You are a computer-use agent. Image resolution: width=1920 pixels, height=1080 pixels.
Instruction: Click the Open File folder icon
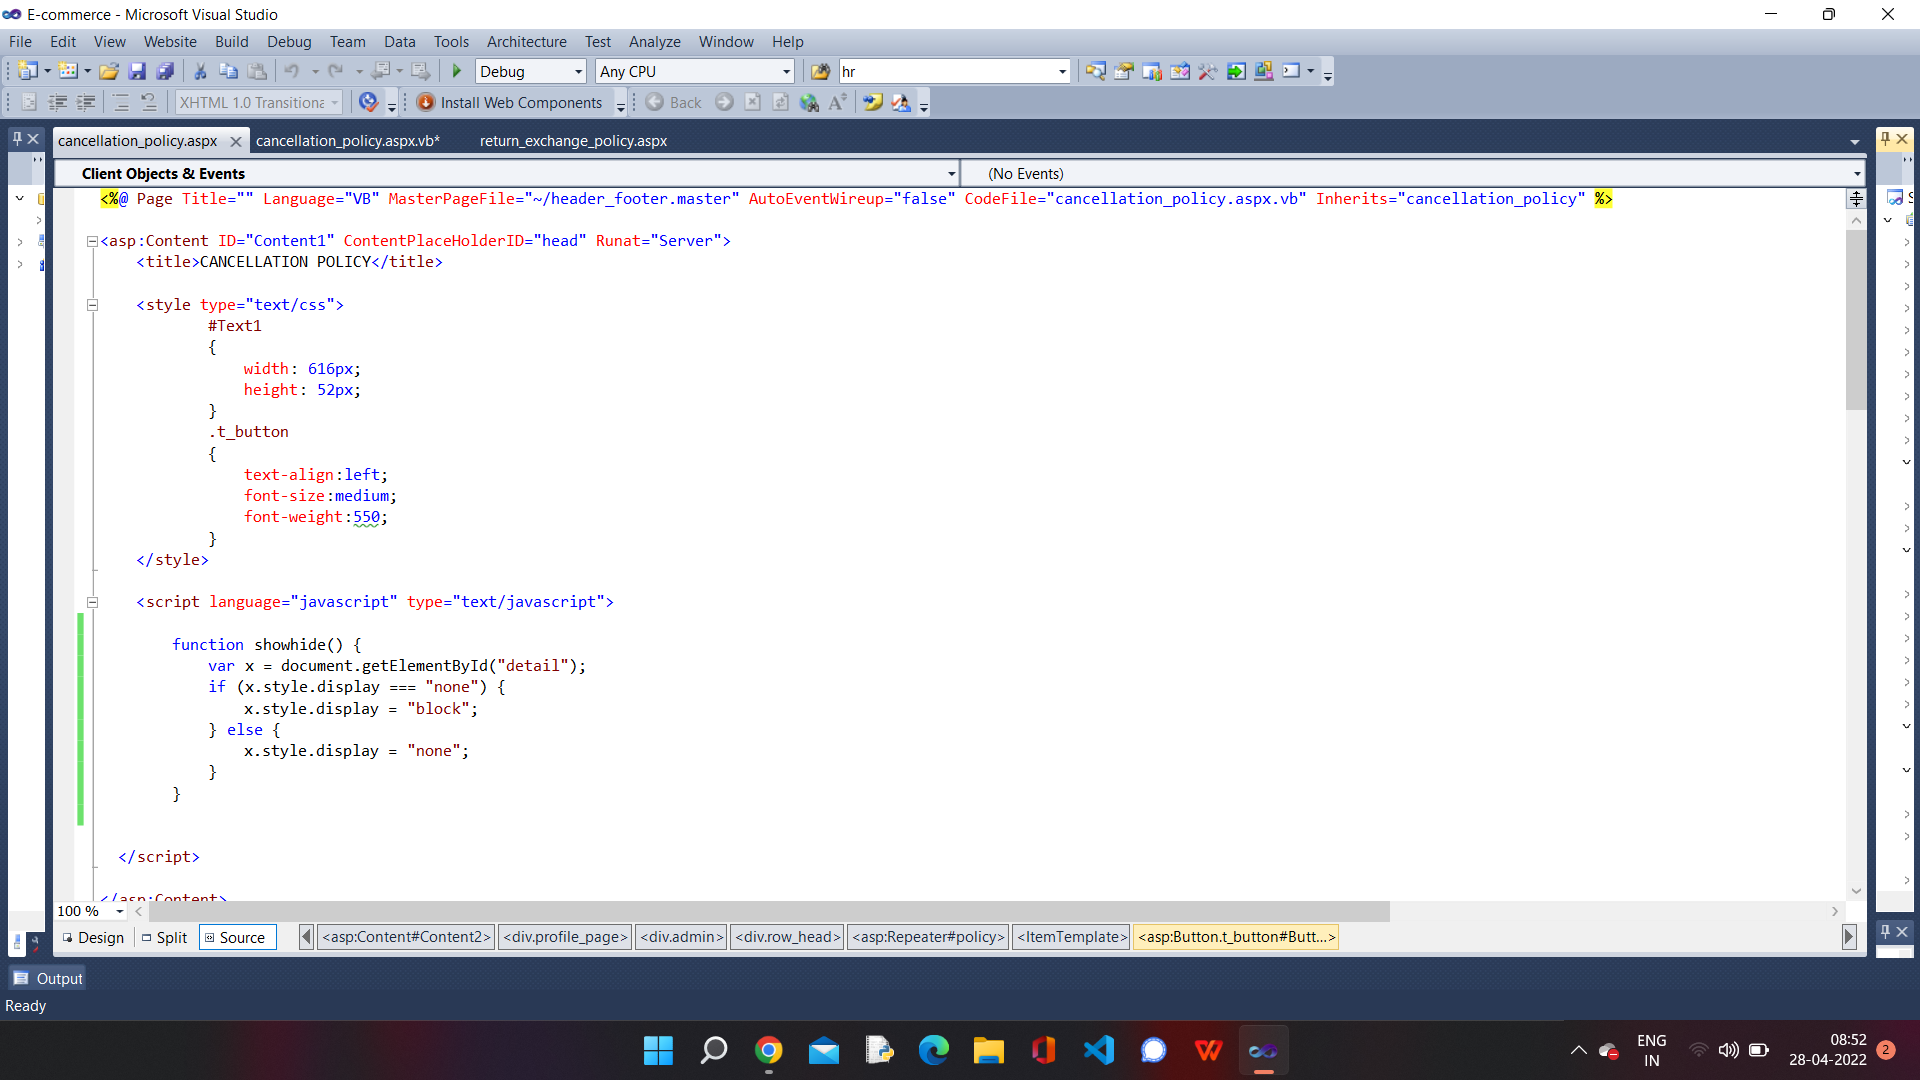coord(109,71)
